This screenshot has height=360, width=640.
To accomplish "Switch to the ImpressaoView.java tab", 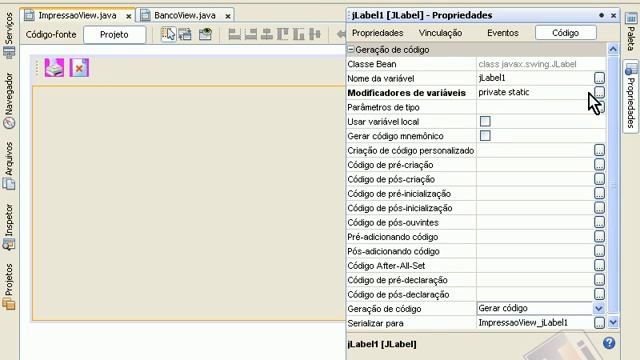I will click(x=78, y=16).
